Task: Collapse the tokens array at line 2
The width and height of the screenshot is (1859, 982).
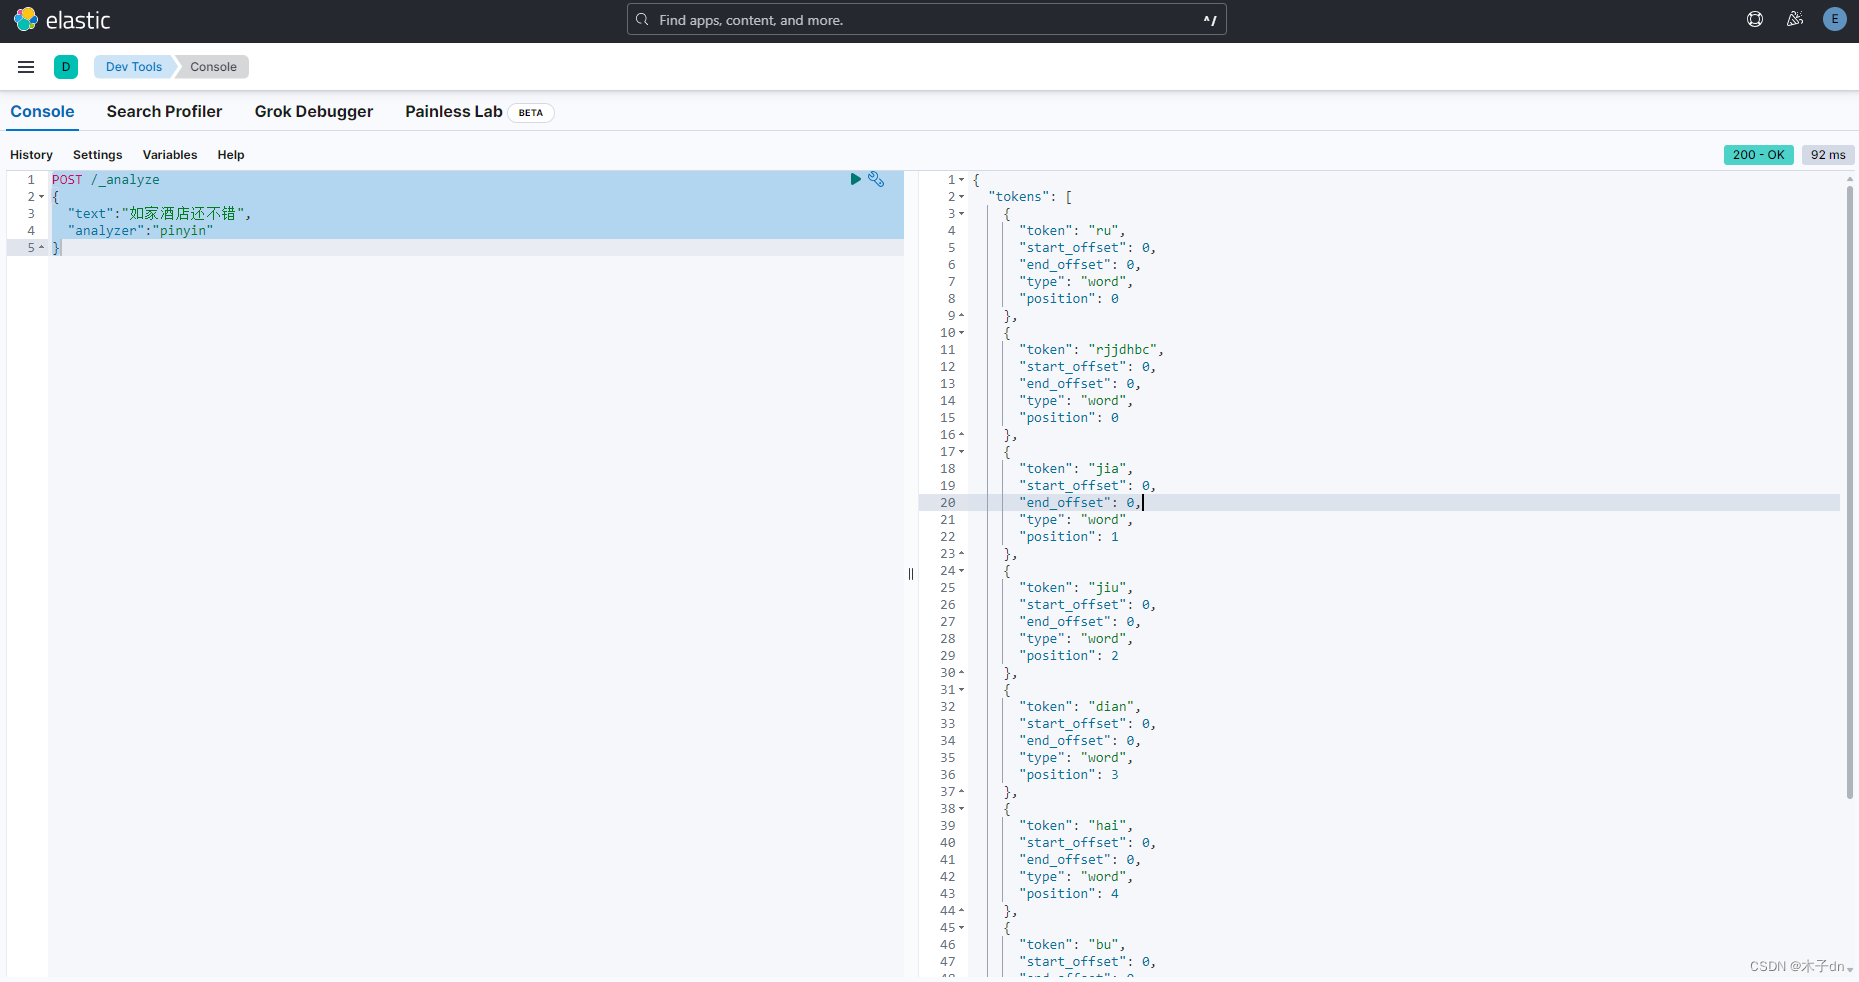Action: coord(962,197)
